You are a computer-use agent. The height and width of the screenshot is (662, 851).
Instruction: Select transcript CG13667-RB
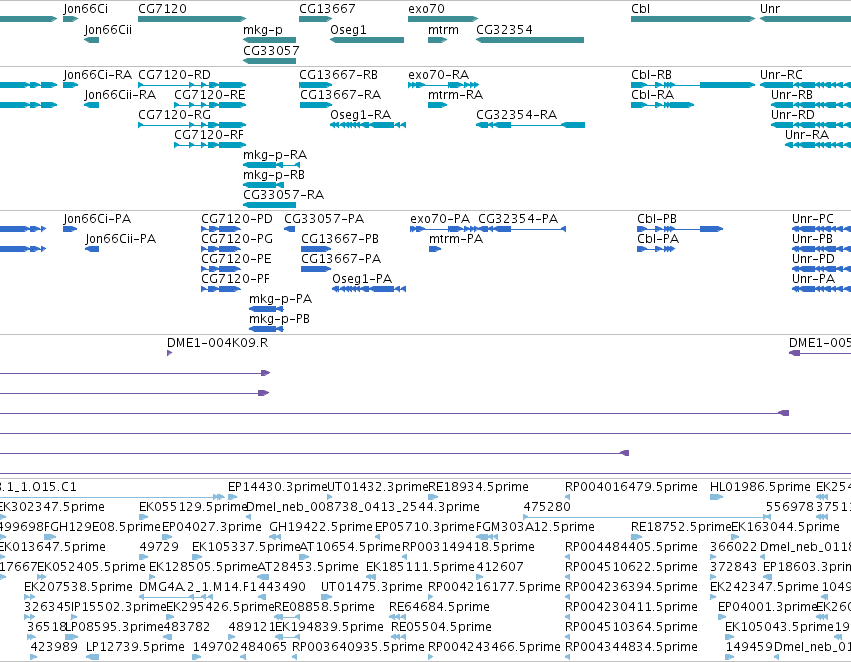point(338,74)
